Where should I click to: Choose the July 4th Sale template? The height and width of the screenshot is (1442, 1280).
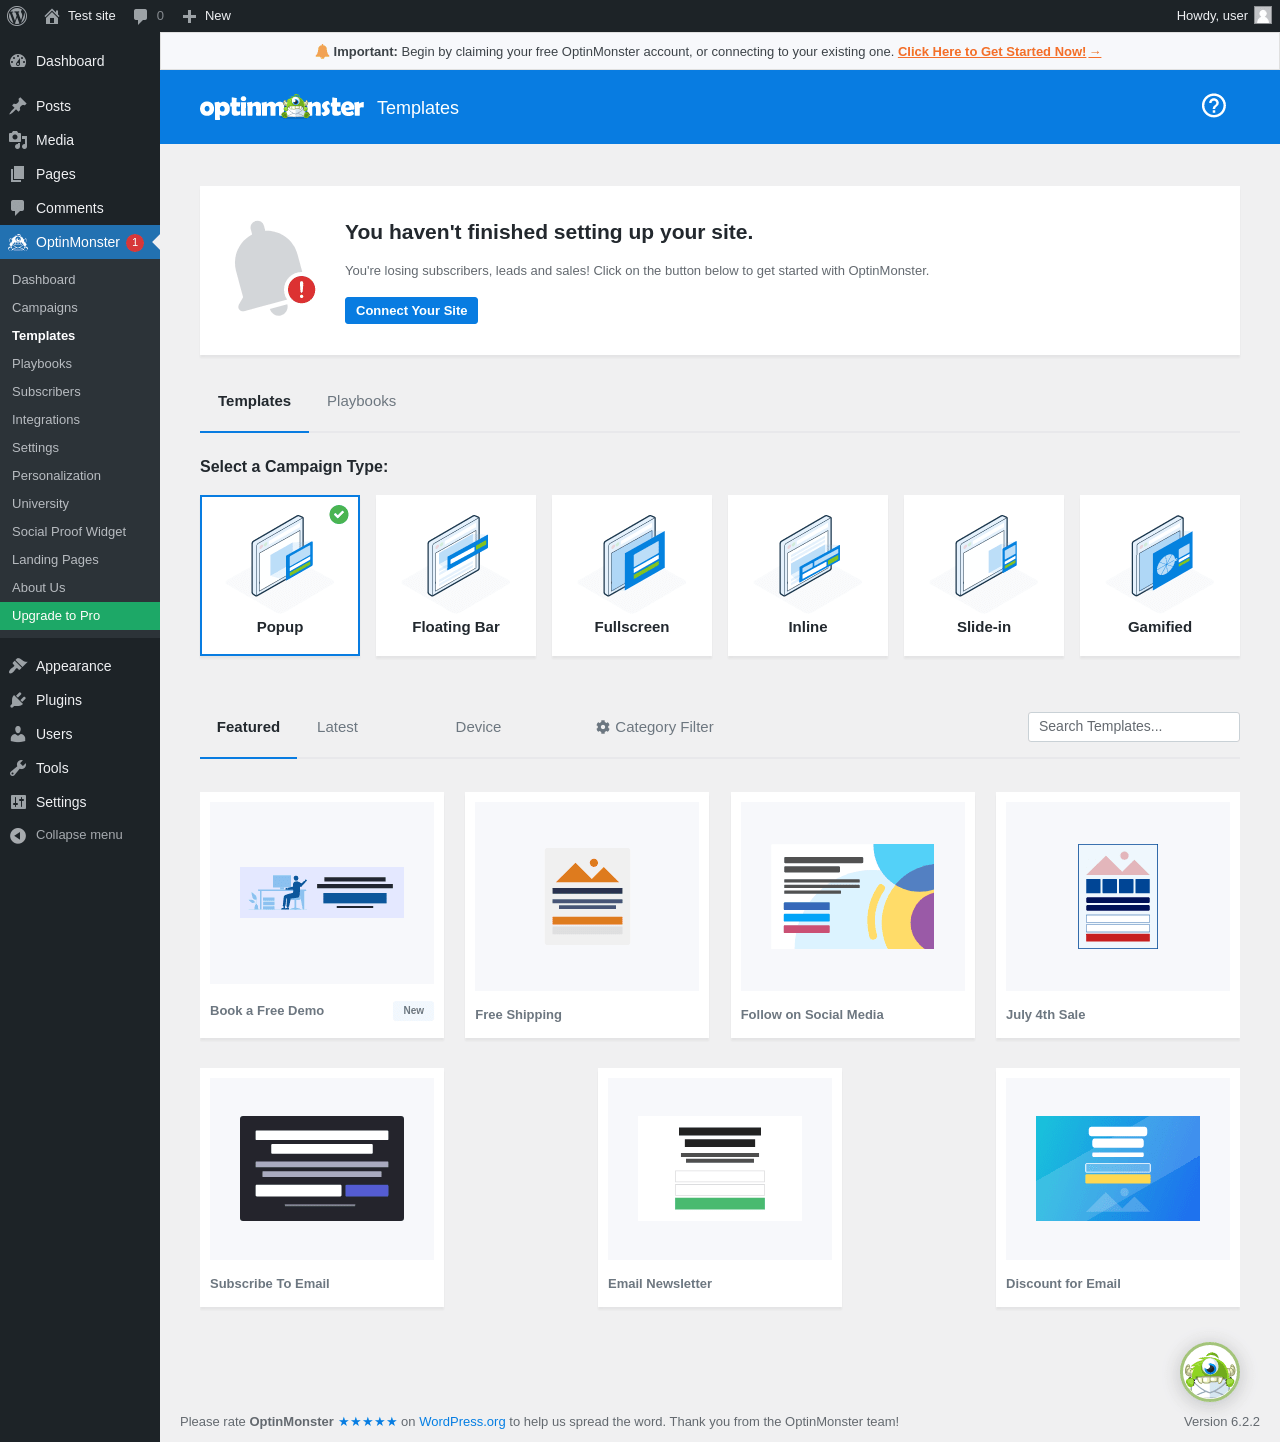pos(1118,915)
